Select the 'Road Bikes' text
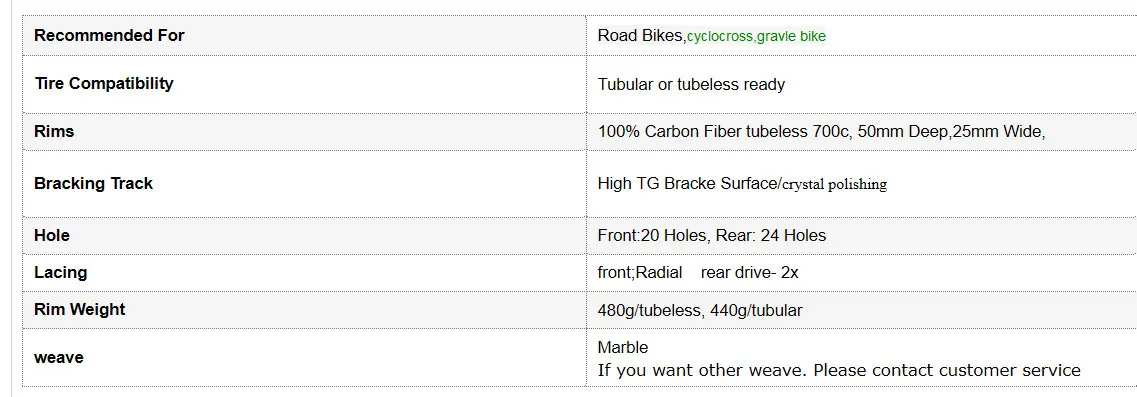The height and width of the screenshot is (397, 1137). tap(640, 36)
